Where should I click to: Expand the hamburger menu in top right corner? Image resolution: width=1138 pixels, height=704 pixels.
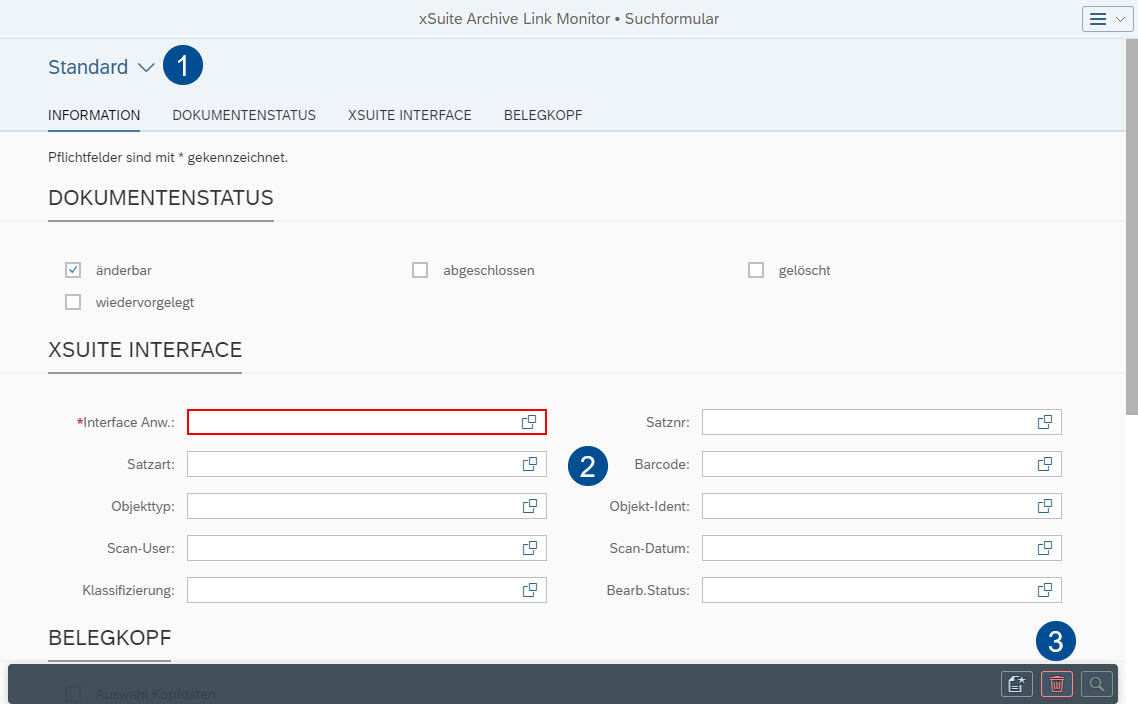pos(1107,18)
